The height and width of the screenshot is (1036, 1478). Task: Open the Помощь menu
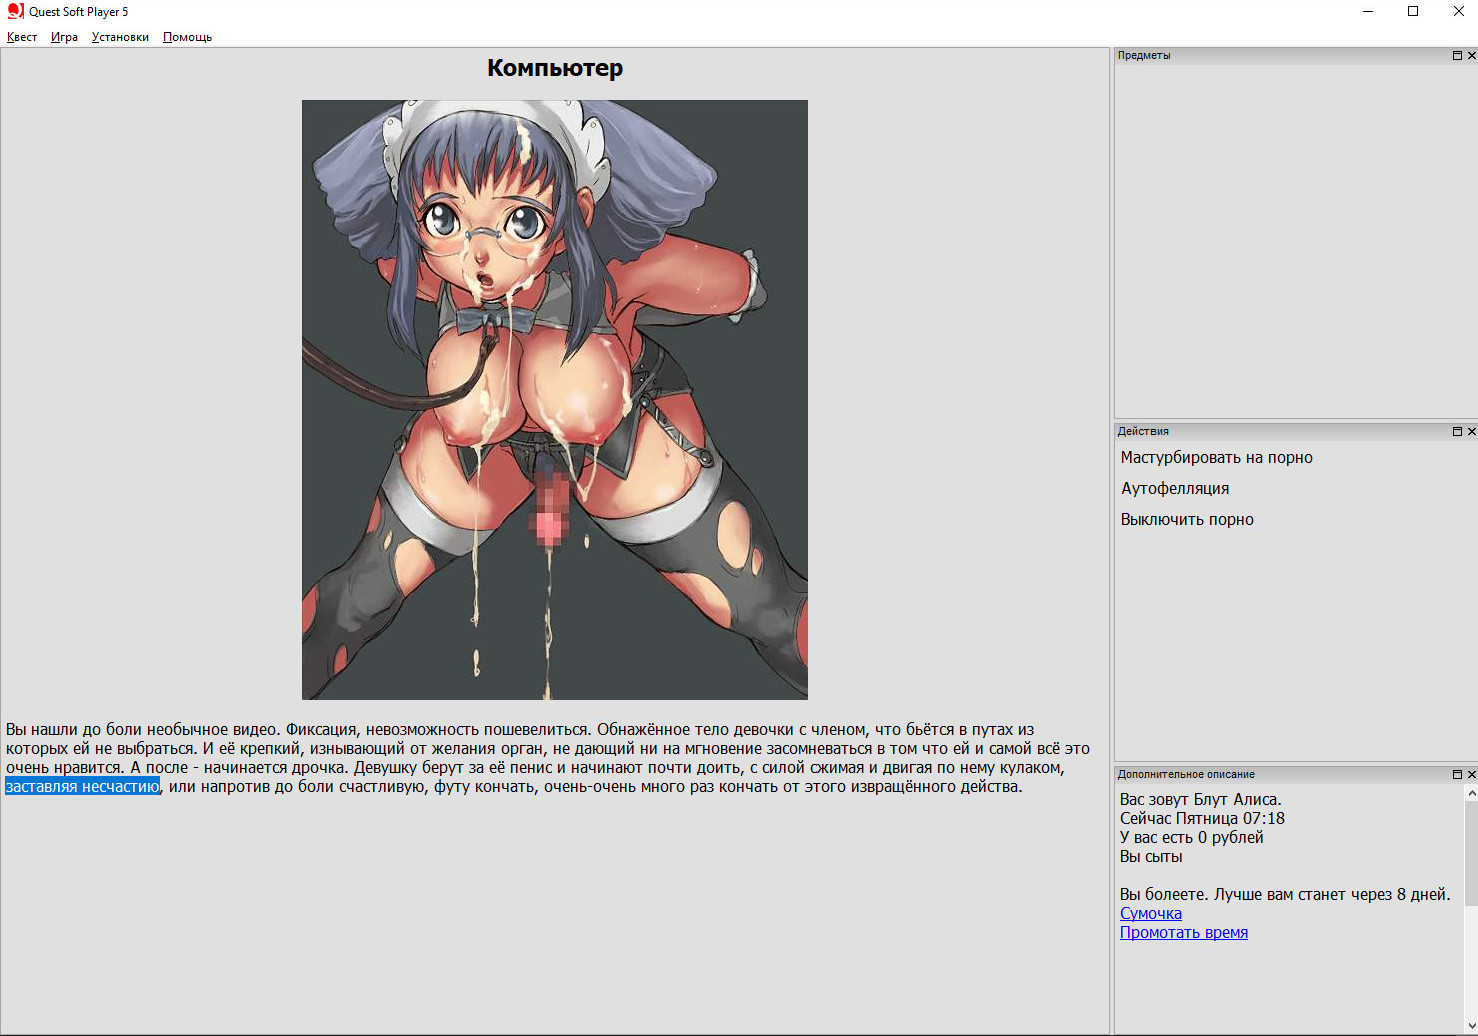pyautogui.click(x=187, y=37)
